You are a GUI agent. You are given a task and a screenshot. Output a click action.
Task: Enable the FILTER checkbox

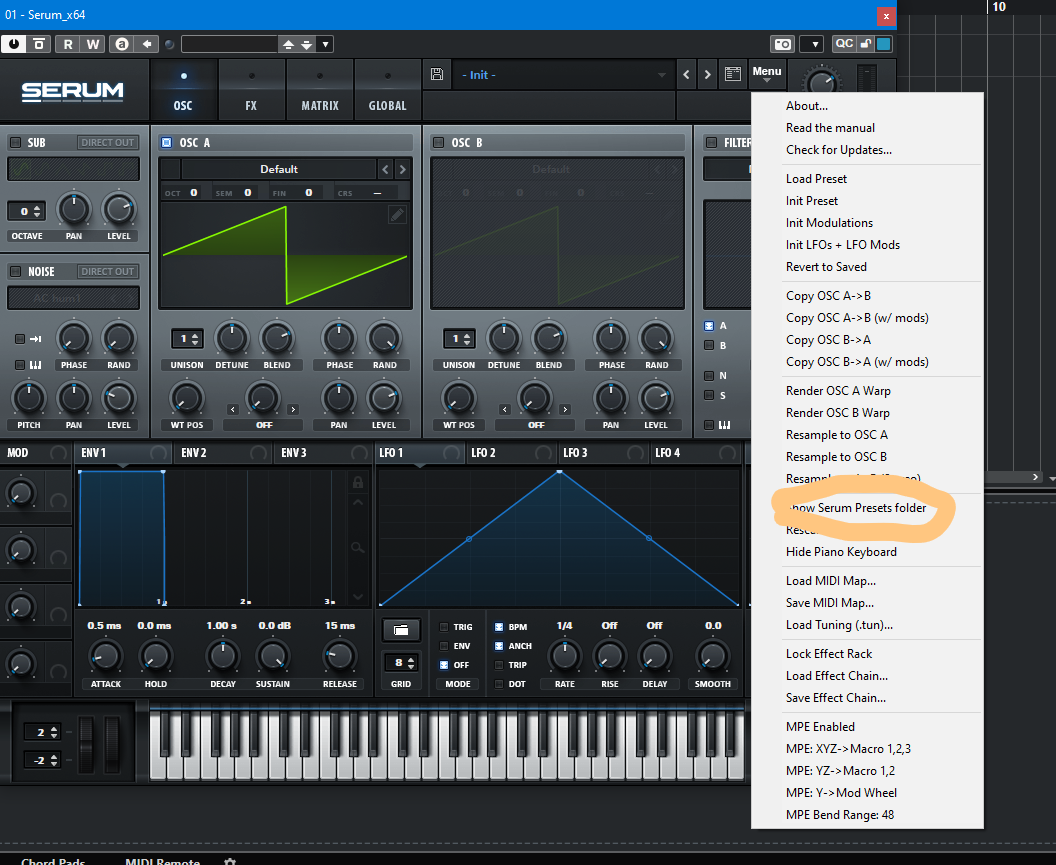click(x=711, y=143)
